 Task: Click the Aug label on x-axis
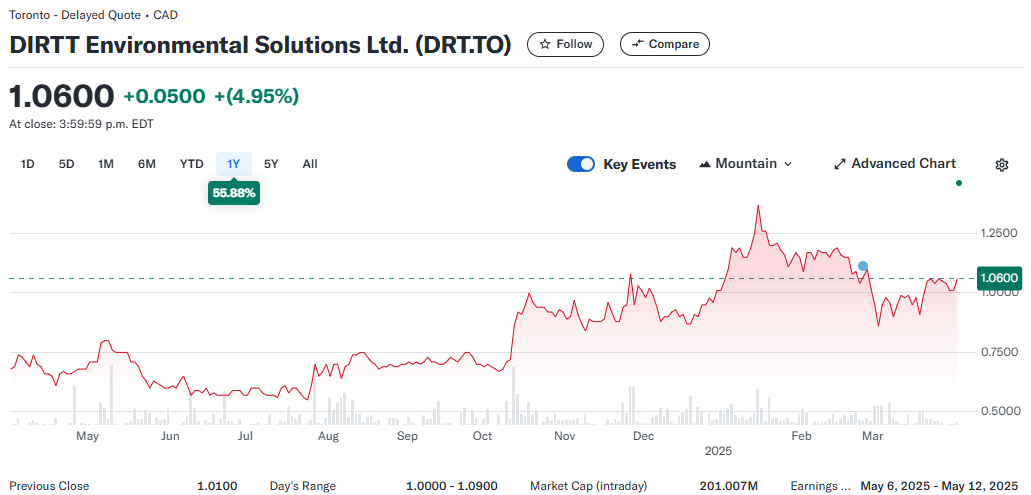328,436
